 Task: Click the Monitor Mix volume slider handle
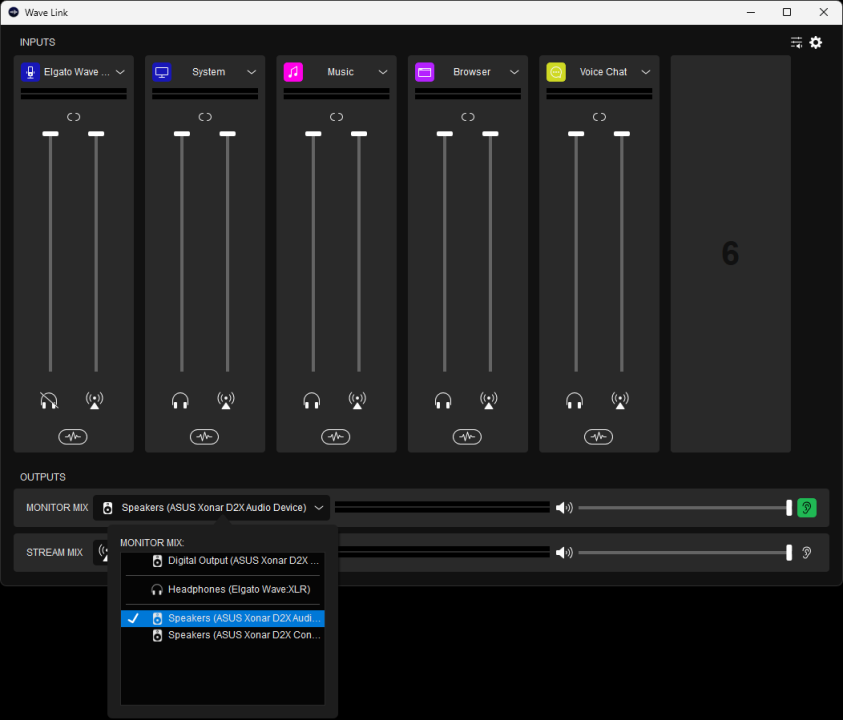(789, 508)
